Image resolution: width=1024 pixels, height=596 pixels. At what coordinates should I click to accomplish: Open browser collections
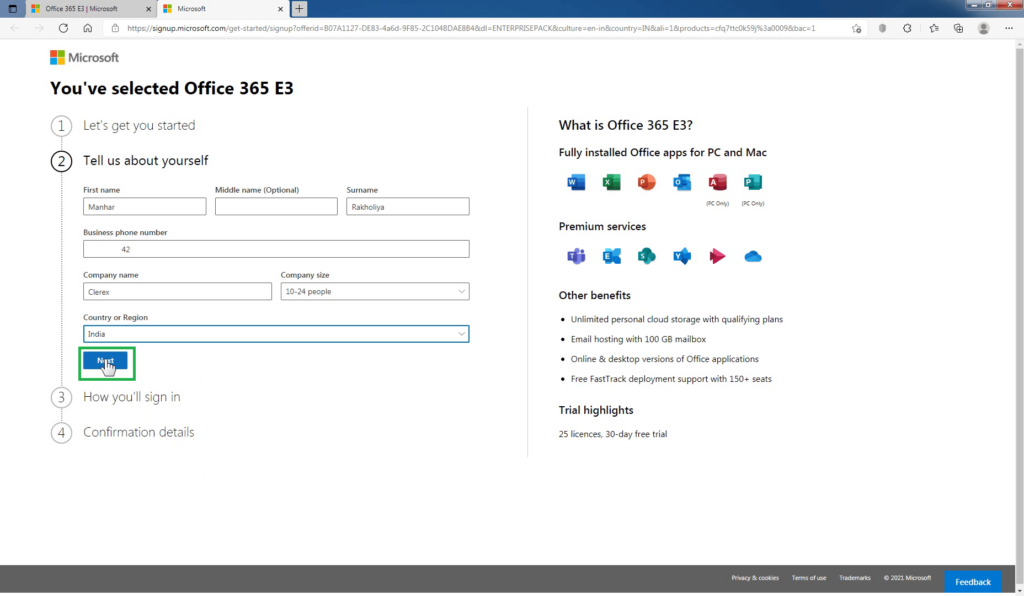pos(958,28)
